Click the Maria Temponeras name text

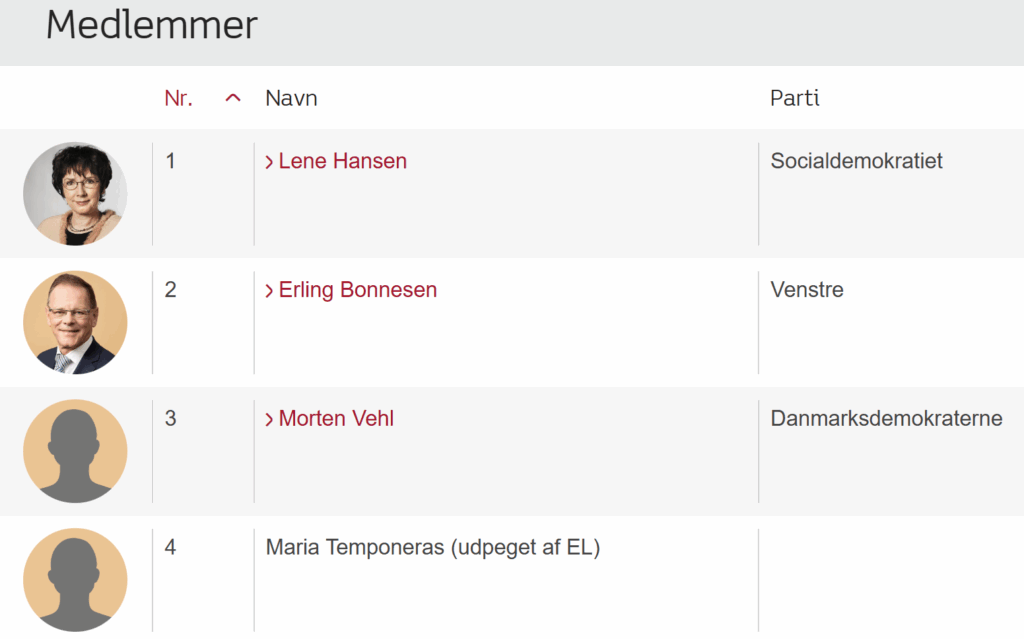[x=432, y=548]
